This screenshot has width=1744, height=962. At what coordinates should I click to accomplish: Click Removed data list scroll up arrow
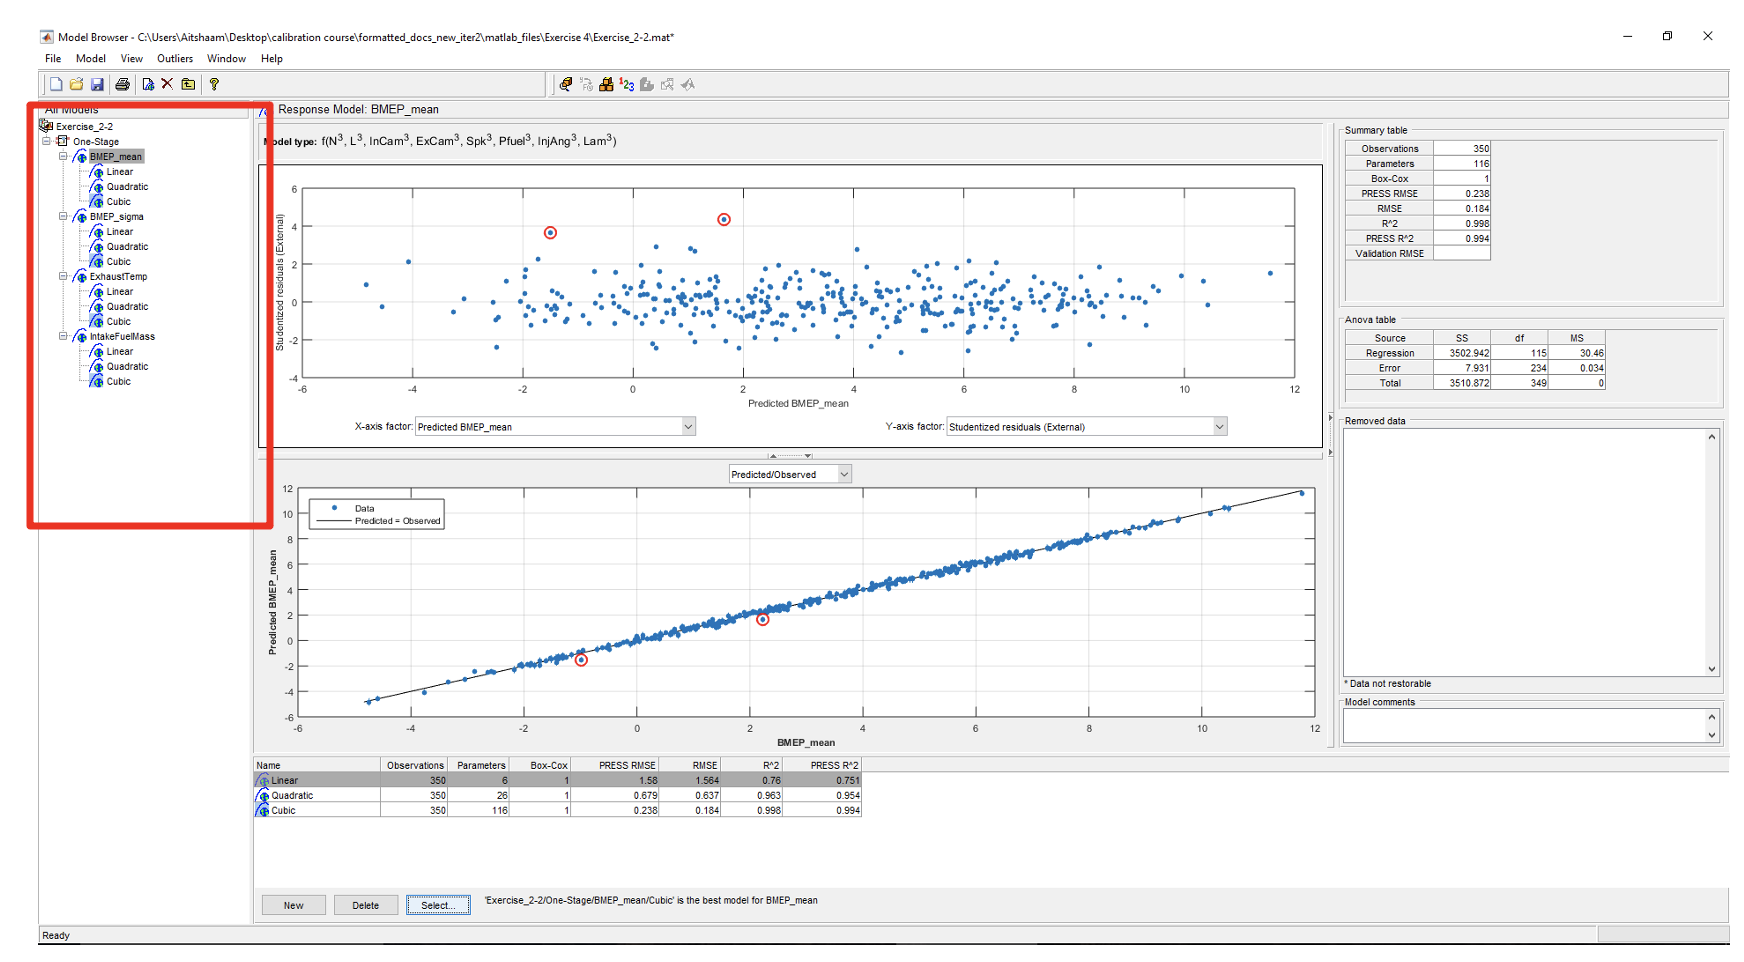1712,437
